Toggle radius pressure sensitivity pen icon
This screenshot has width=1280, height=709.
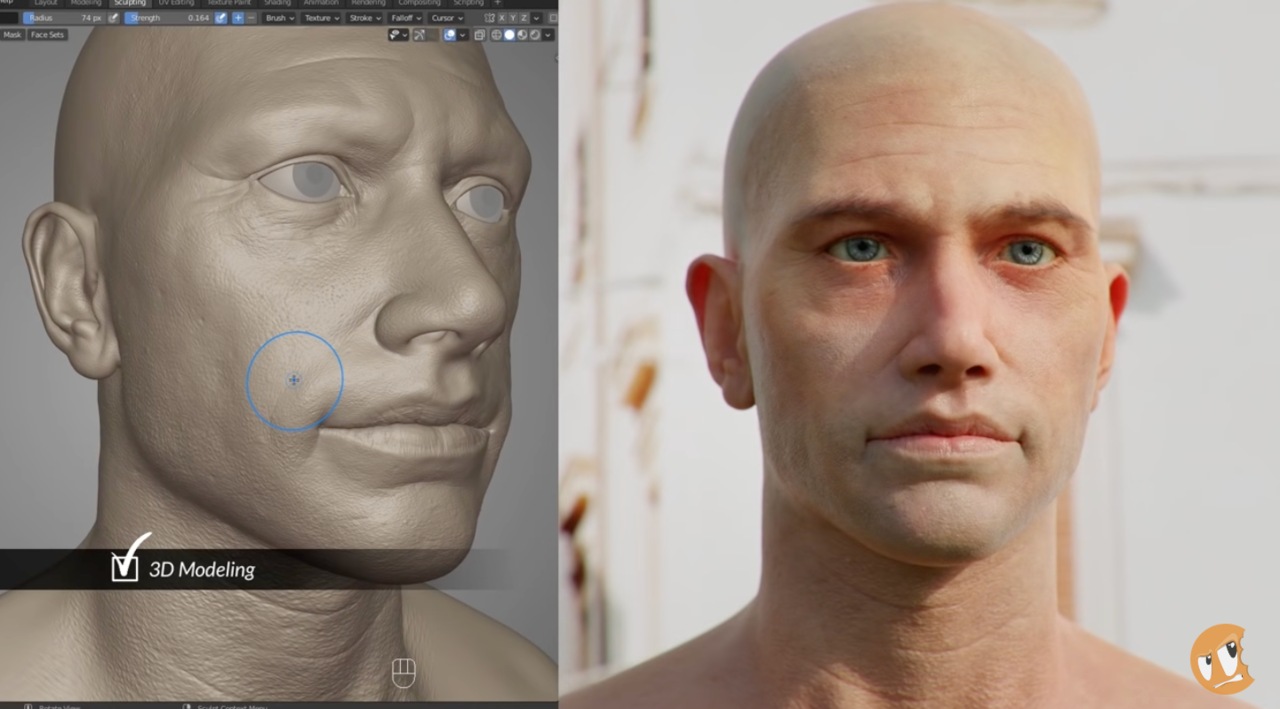pyautogui.click(x=113, y=18)
